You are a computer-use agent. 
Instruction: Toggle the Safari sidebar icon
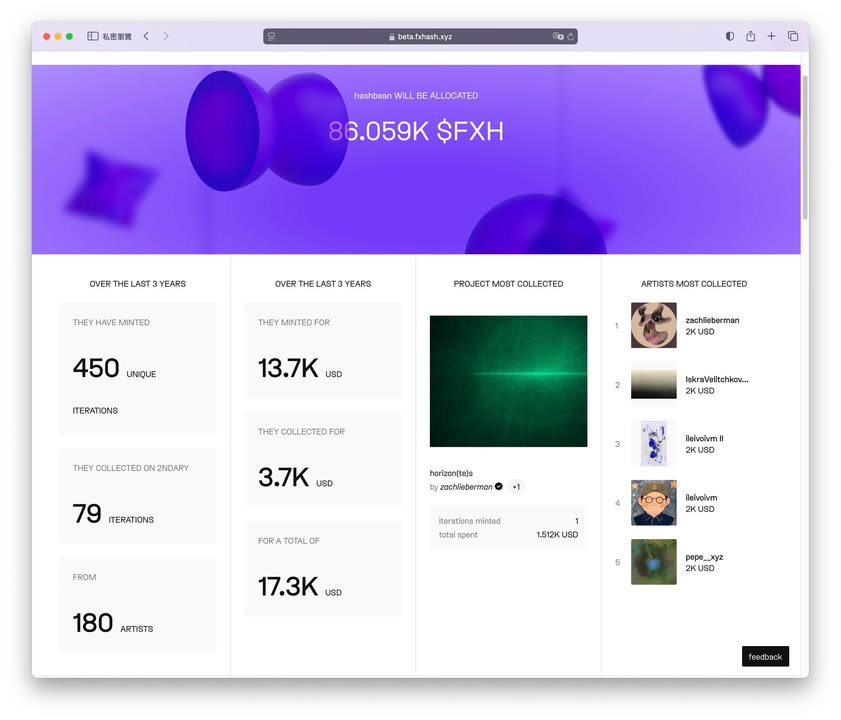click(92, 36)
